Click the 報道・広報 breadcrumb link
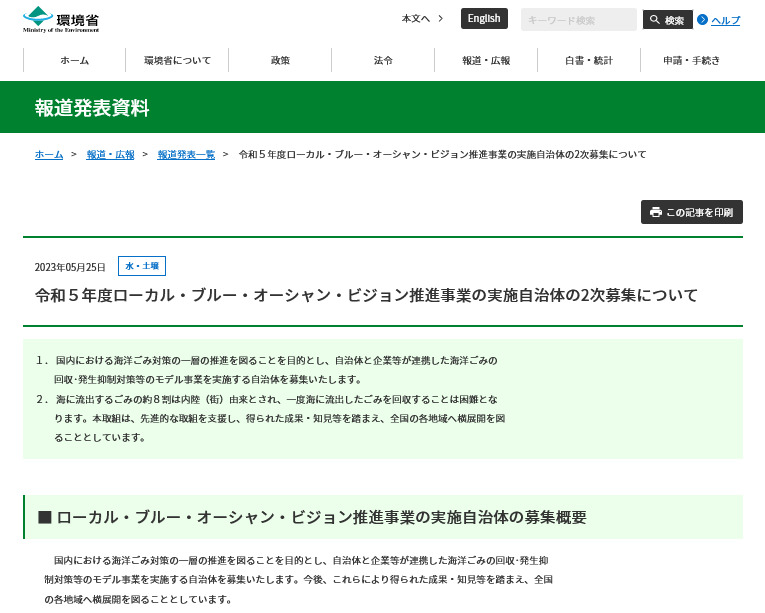Screen dimensions: 765x613 (110, 155)
